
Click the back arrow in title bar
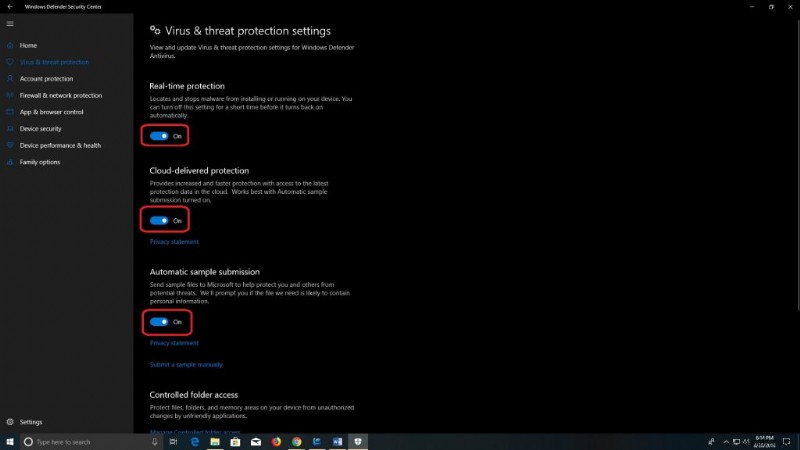click(x=10, y=7)
